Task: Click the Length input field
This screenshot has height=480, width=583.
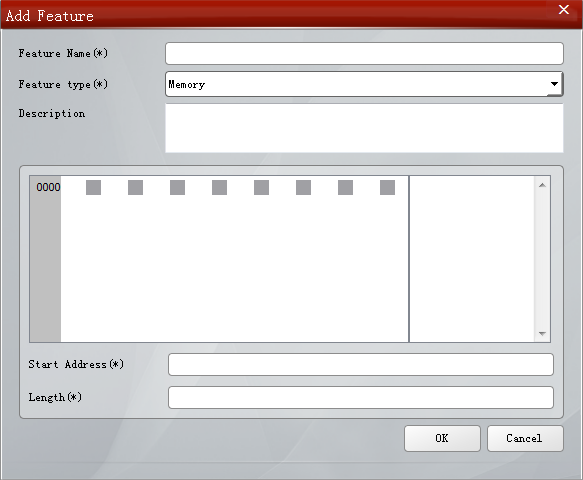Action: [x=361, y=397]
